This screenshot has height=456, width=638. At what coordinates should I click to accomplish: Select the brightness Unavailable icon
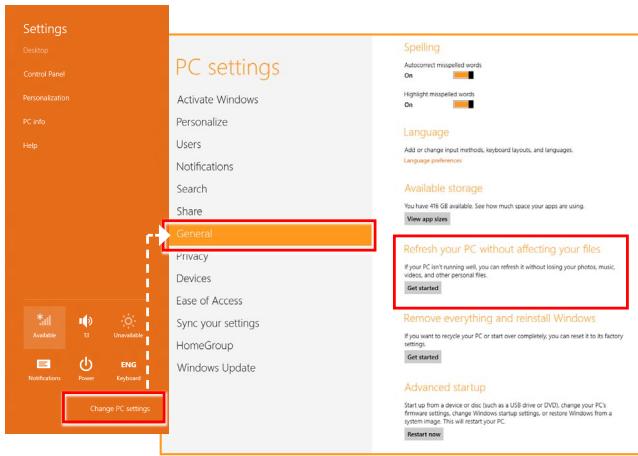[x=128, y=326]
